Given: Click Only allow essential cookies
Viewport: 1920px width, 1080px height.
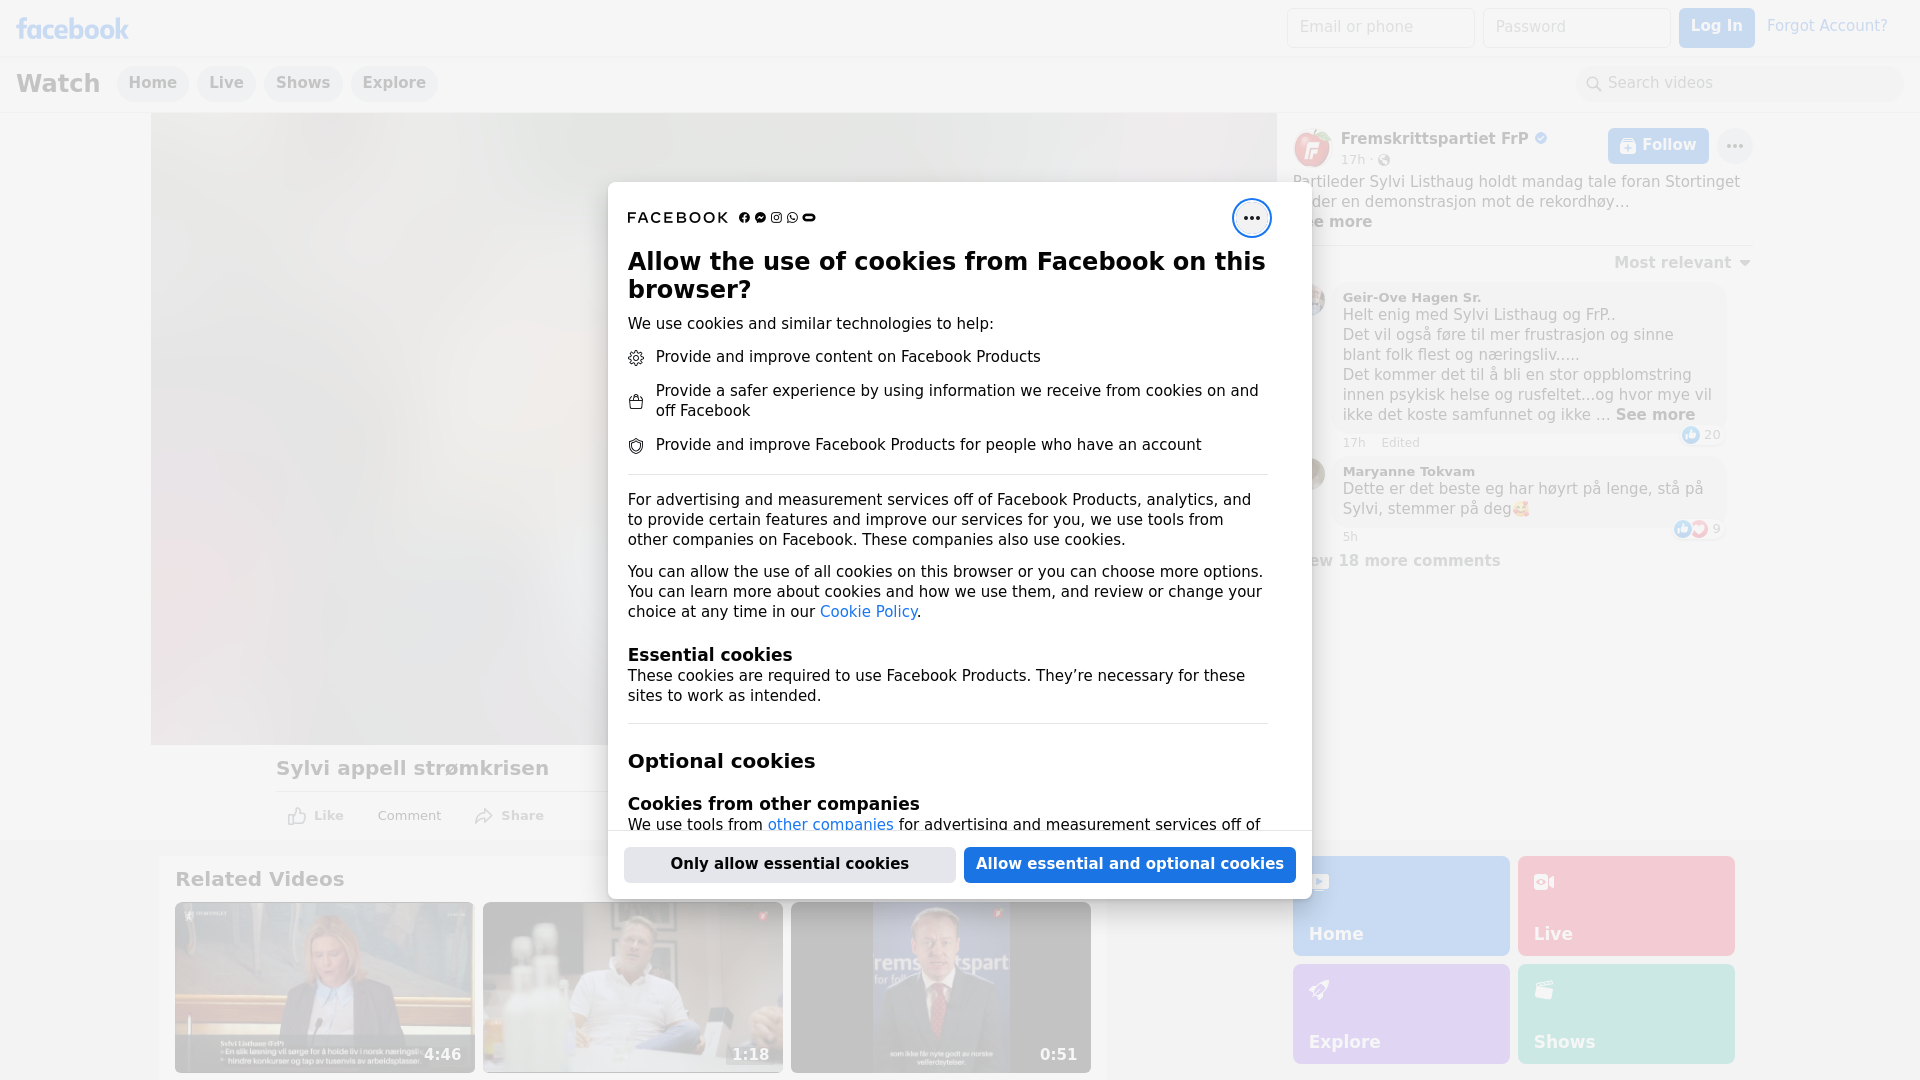Looking at the screenshot, I should coord(790,865).
